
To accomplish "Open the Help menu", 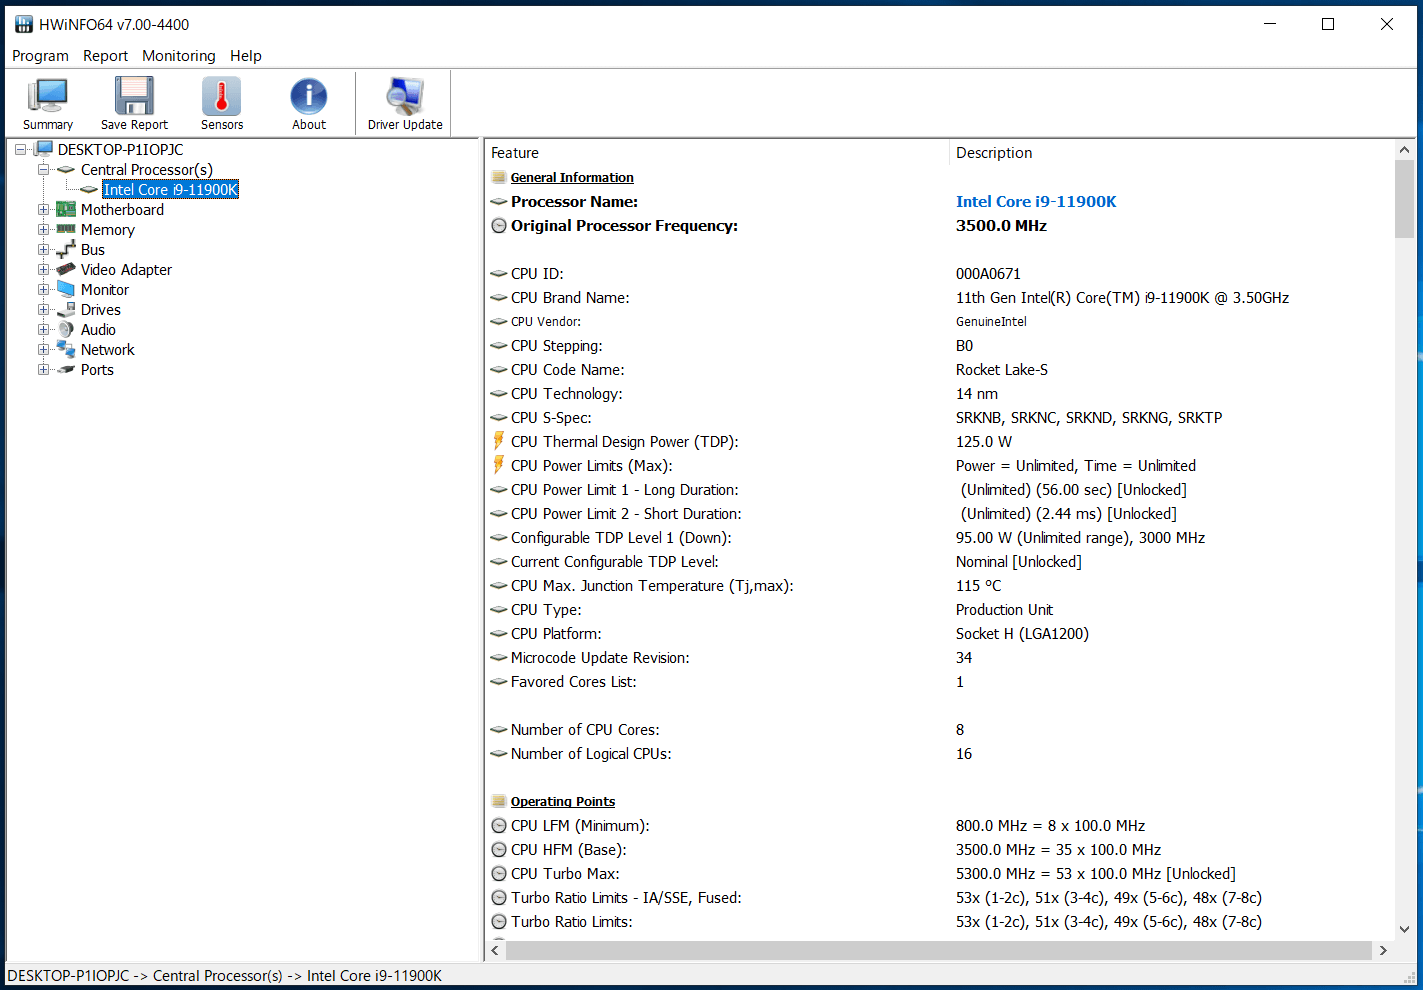I will [245, 56].
